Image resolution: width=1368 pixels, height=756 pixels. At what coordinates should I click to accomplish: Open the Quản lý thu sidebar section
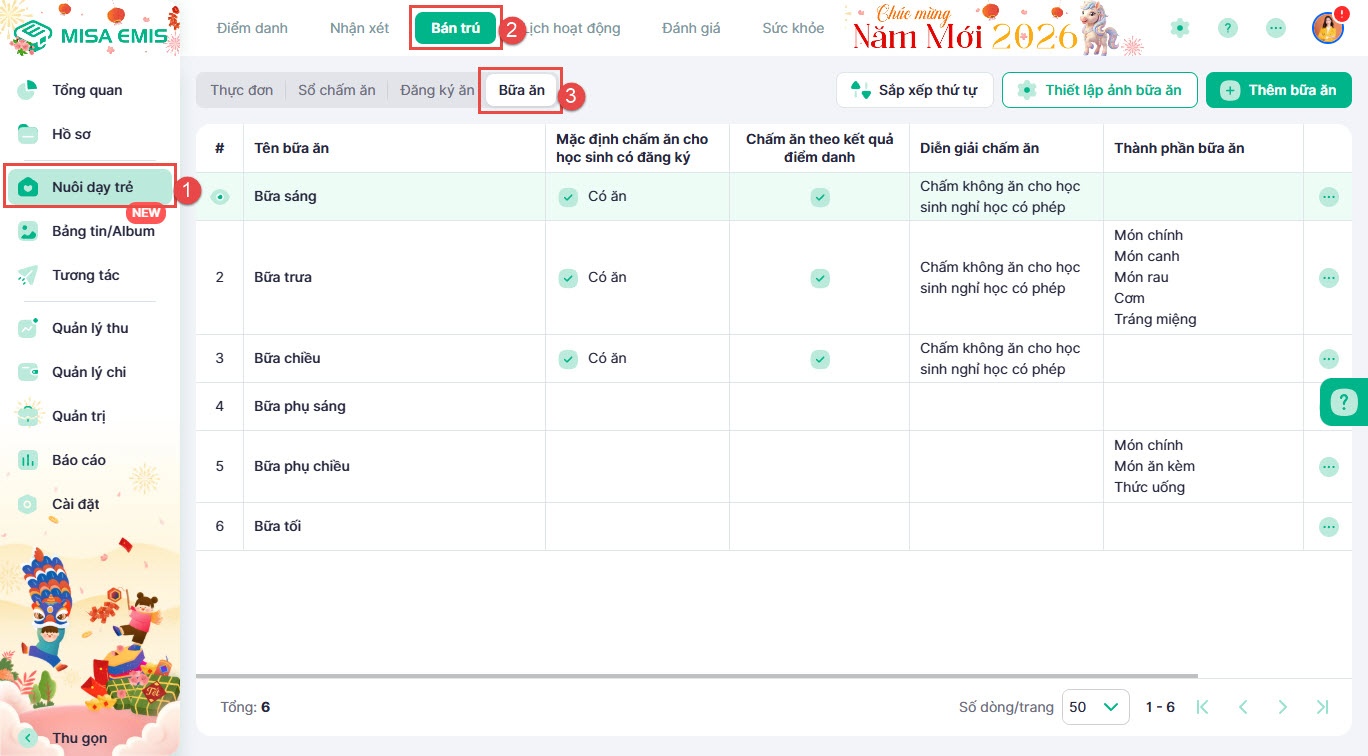(90, 328)
